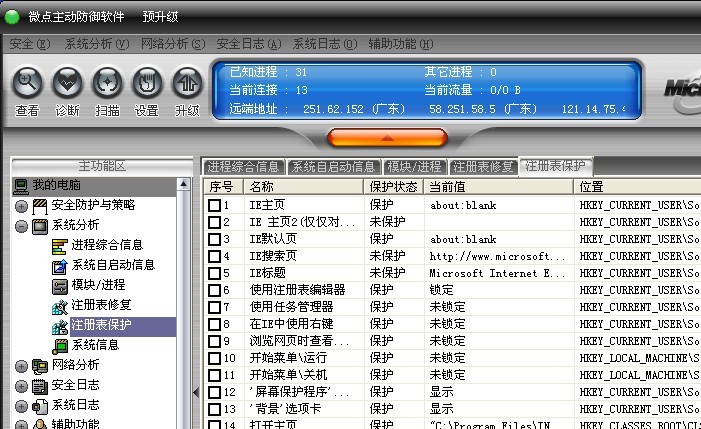Click 开始菜单\关机 entry name
The image size is (701, 429).
coord(288,375)
